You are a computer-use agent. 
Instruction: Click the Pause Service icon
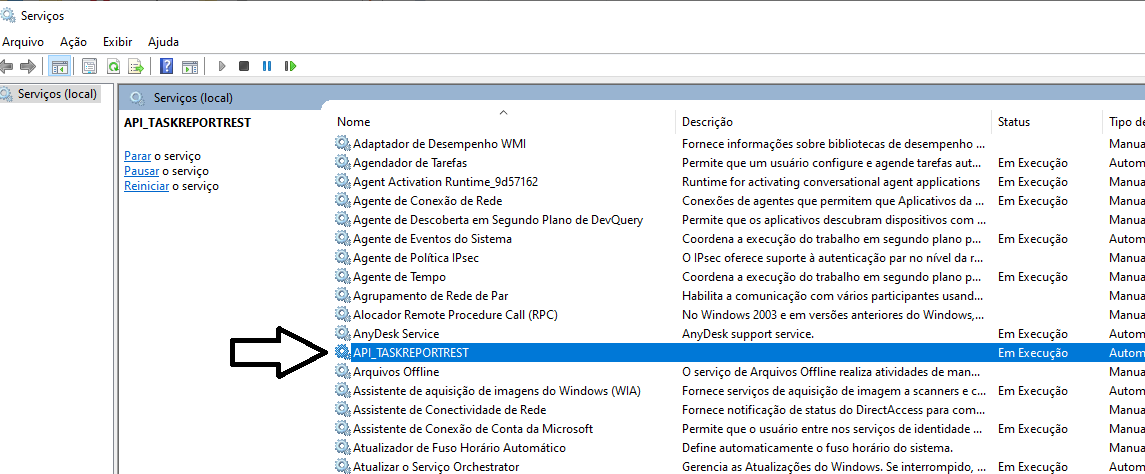(267, 66)
